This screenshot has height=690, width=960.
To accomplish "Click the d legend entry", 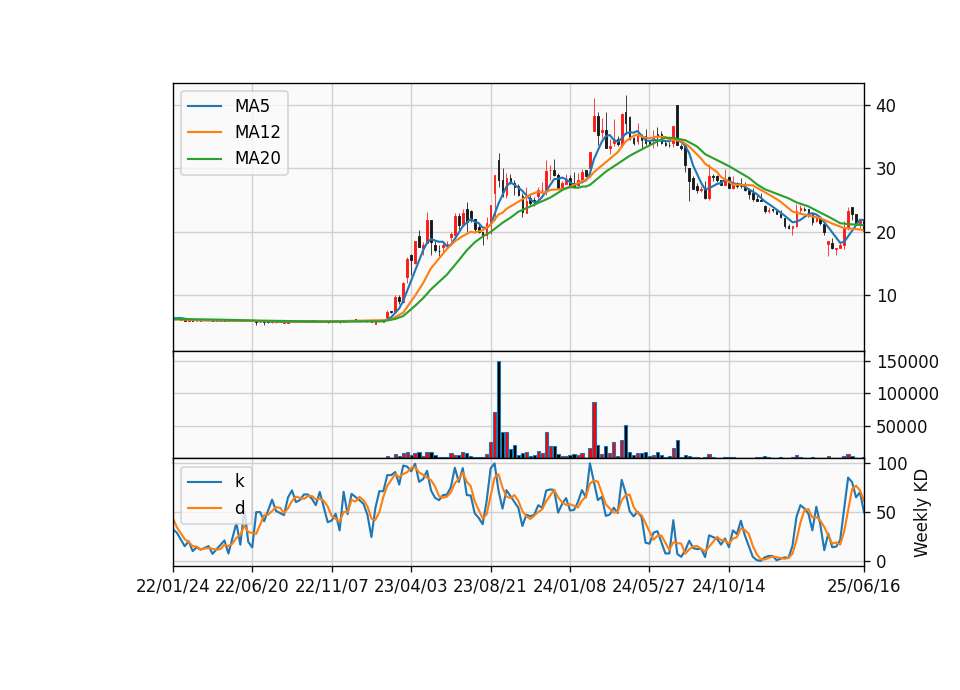I will coord(216,508).
